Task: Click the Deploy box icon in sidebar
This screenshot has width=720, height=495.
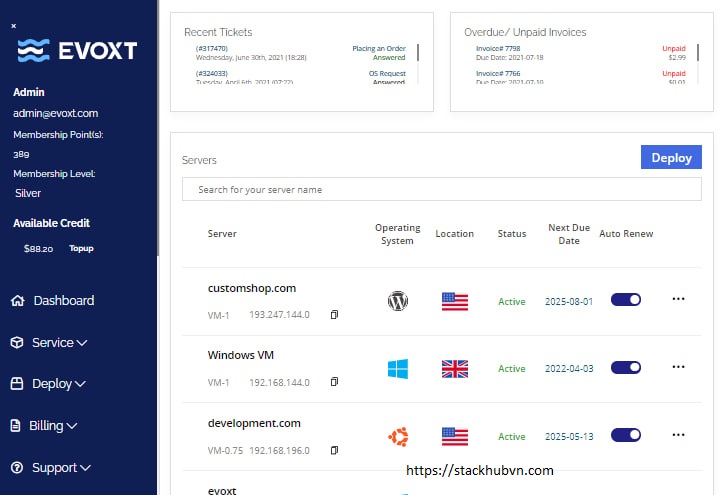Action: tap(17, 383)
